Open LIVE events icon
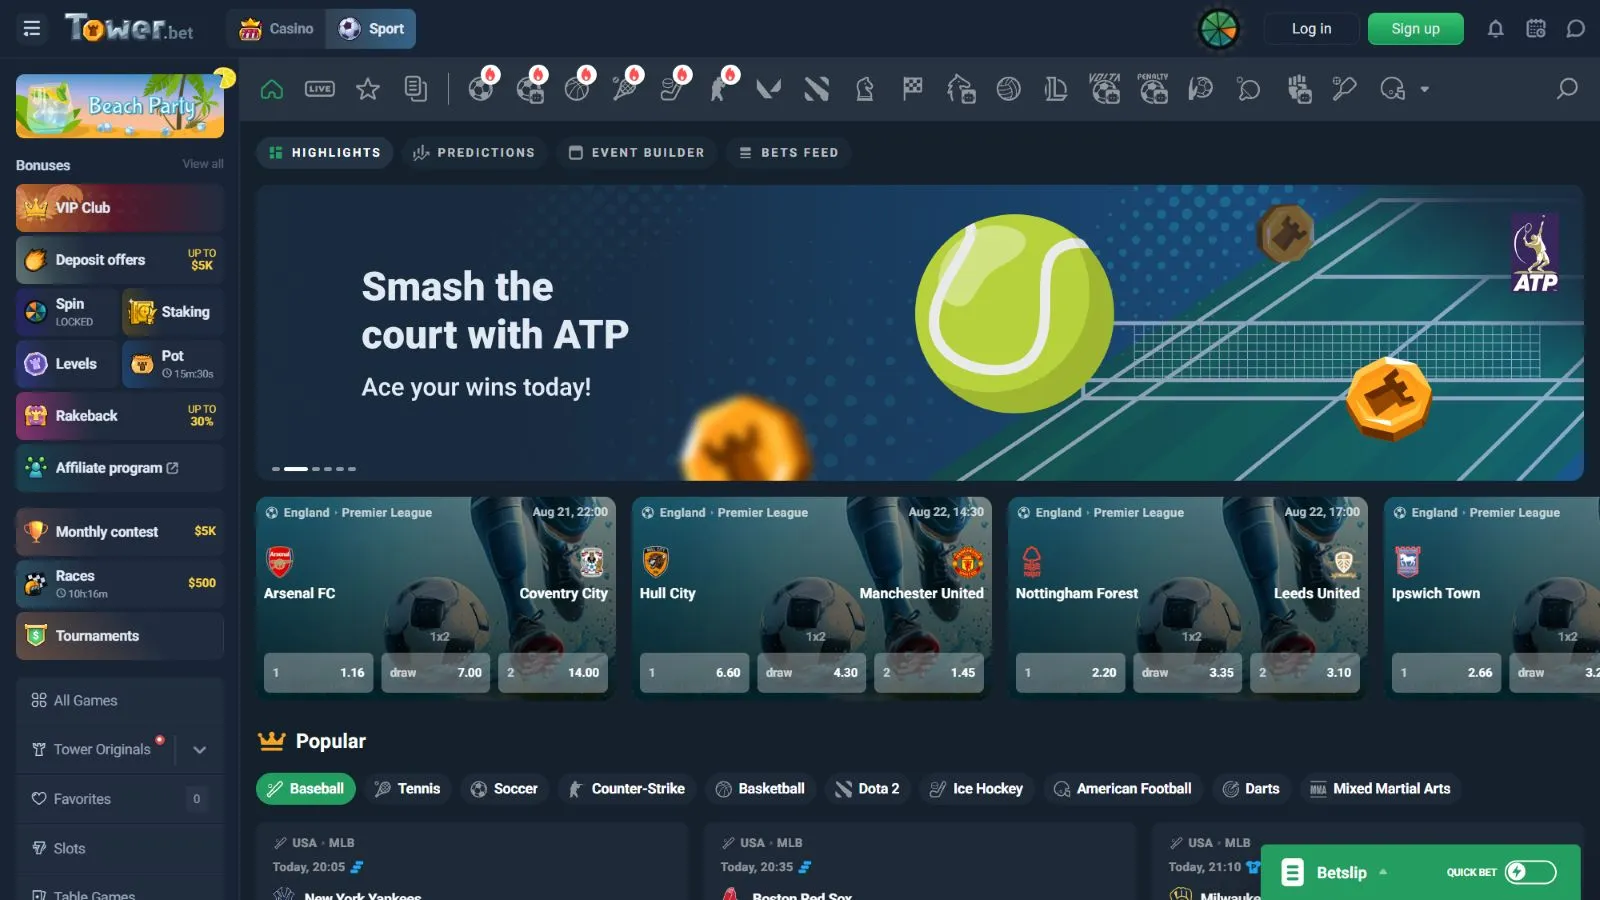1600x900 pixels. click(320, 89)
